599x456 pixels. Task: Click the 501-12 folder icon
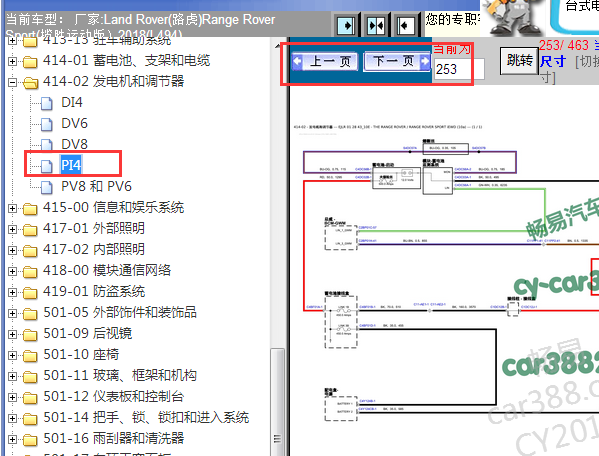click(30, 398)
